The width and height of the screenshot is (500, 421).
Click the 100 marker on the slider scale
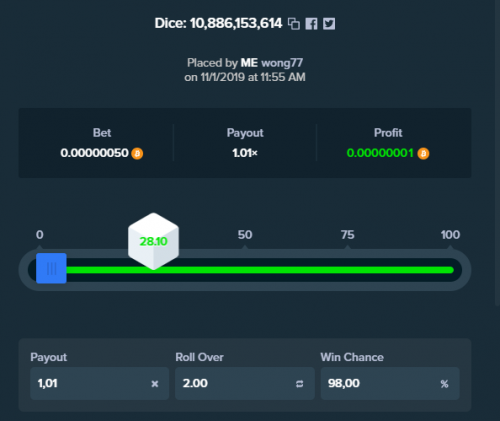(450, 235)
